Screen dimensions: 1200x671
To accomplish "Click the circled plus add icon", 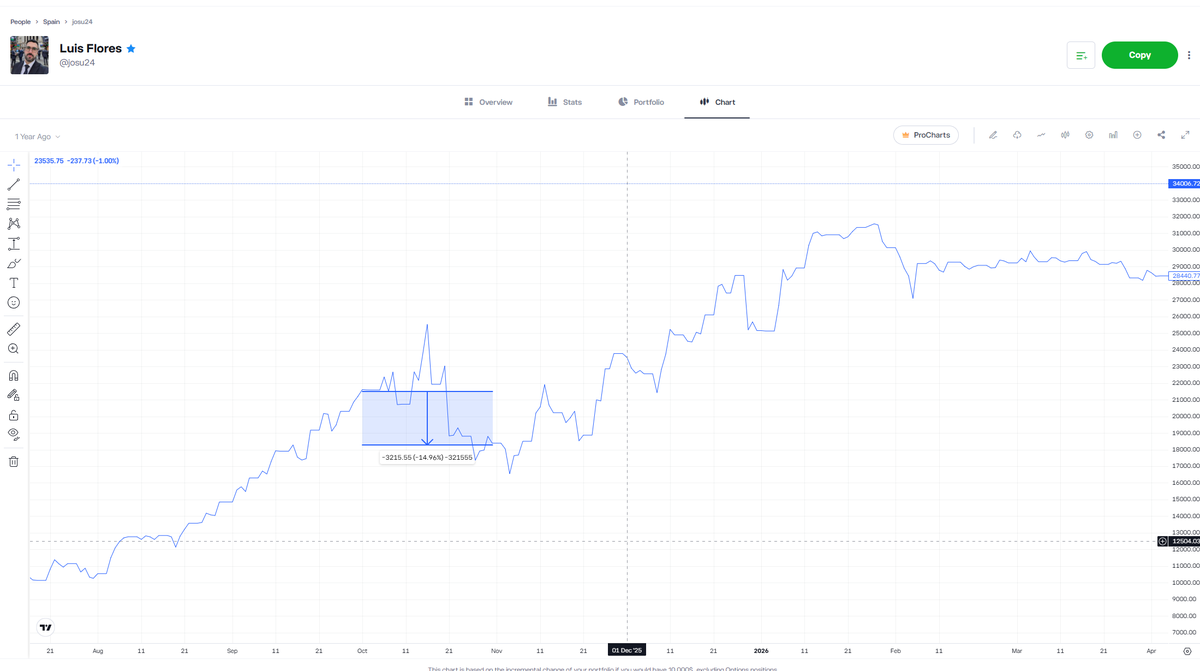I will (x=1137, y=135).
